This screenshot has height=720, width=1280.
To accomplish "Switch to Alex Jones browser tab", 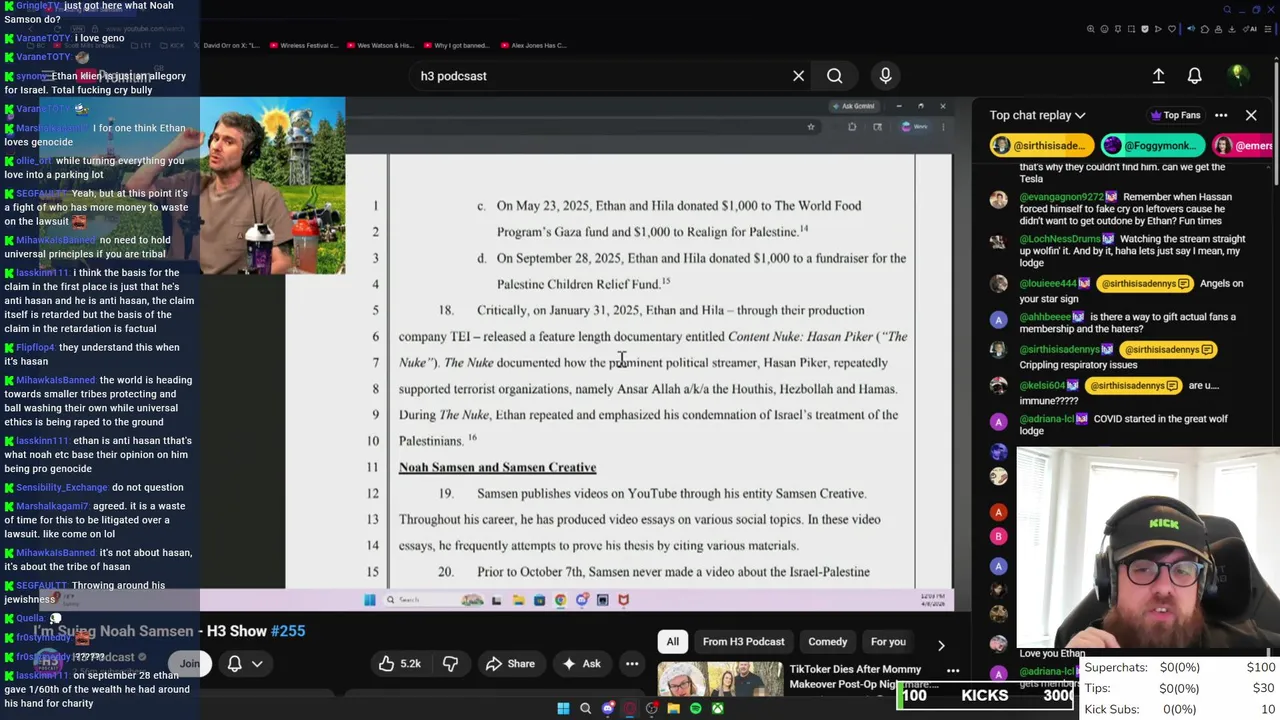I will pyautogui.click(x=534, y=45).
